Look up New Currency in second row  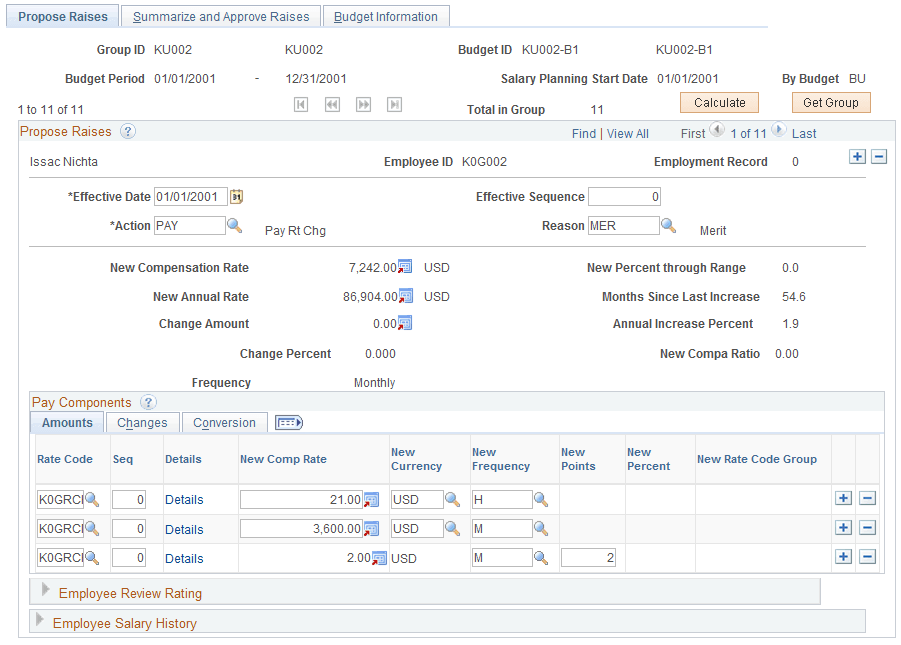pos(453,528)
